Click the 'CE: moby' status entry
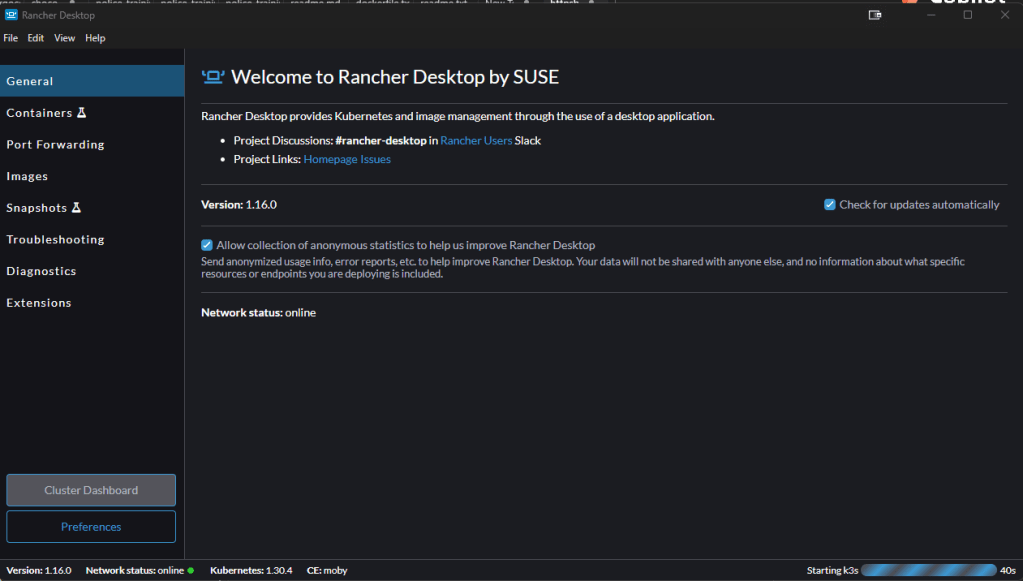Viewport: 1023px width, 581px height. point(327,571)
